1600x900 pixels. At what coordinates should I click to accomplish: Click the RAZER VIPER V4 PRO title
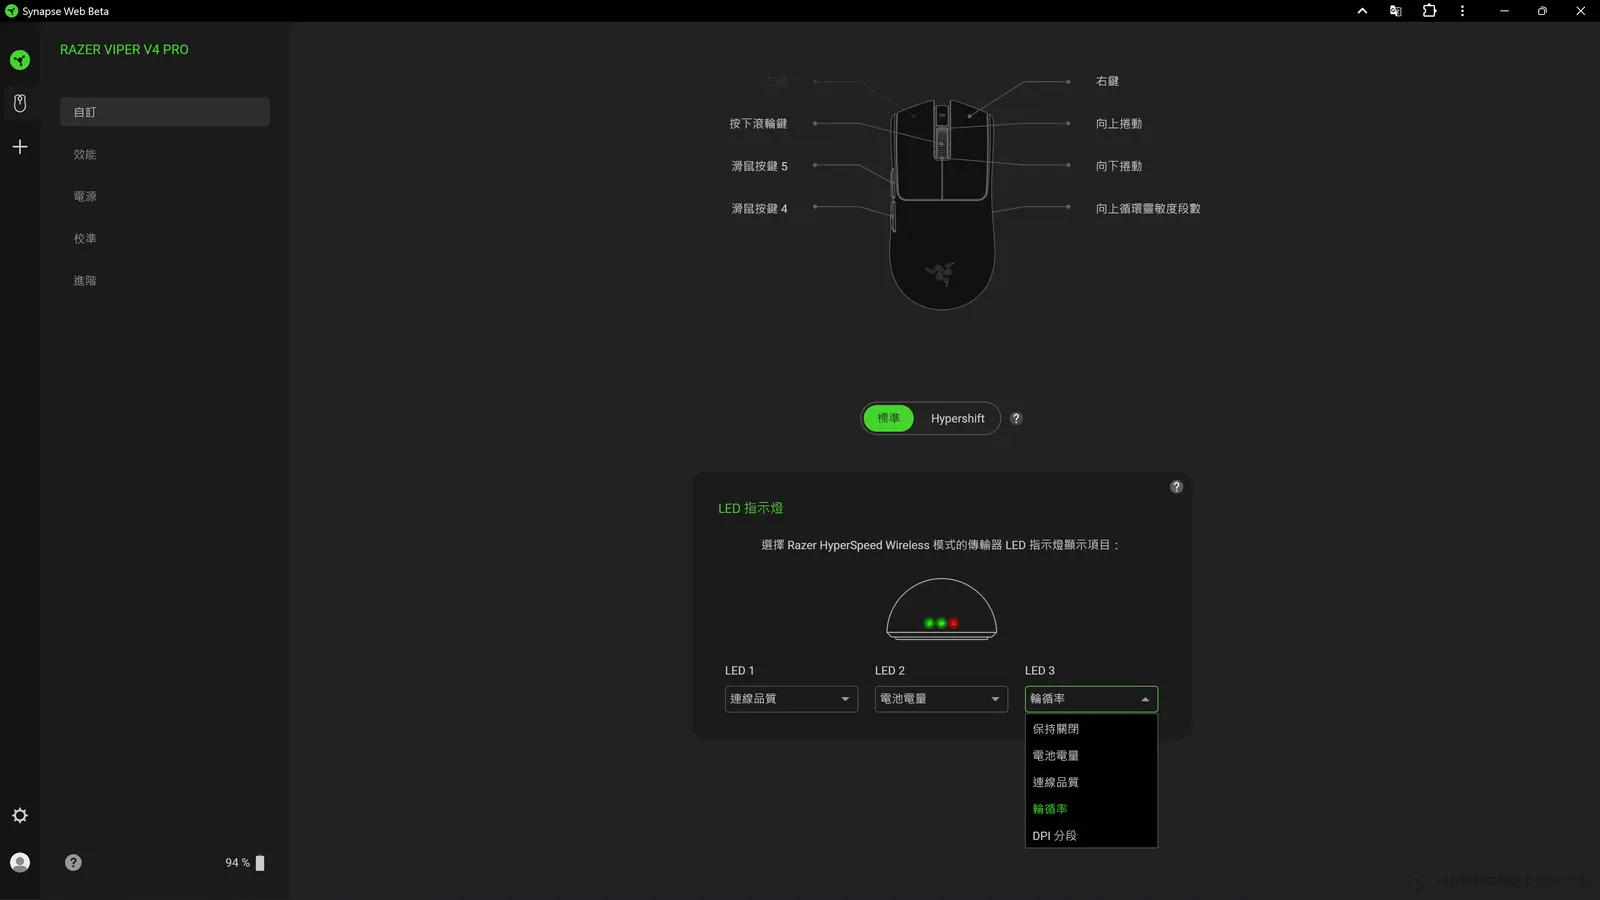pyautogui.click(x=124, y=49)
